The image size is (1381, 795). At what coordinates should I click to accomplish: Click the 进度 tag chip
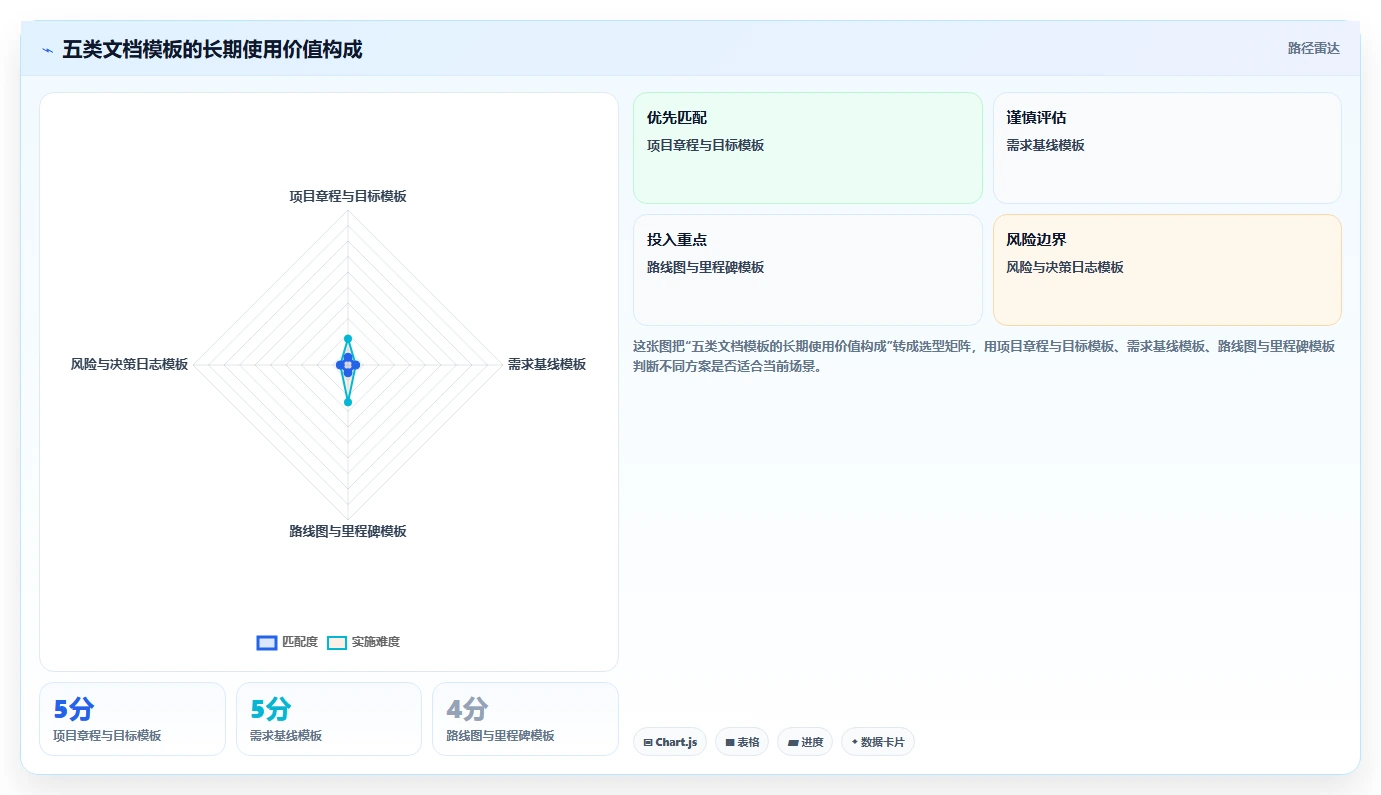point(805,742)
